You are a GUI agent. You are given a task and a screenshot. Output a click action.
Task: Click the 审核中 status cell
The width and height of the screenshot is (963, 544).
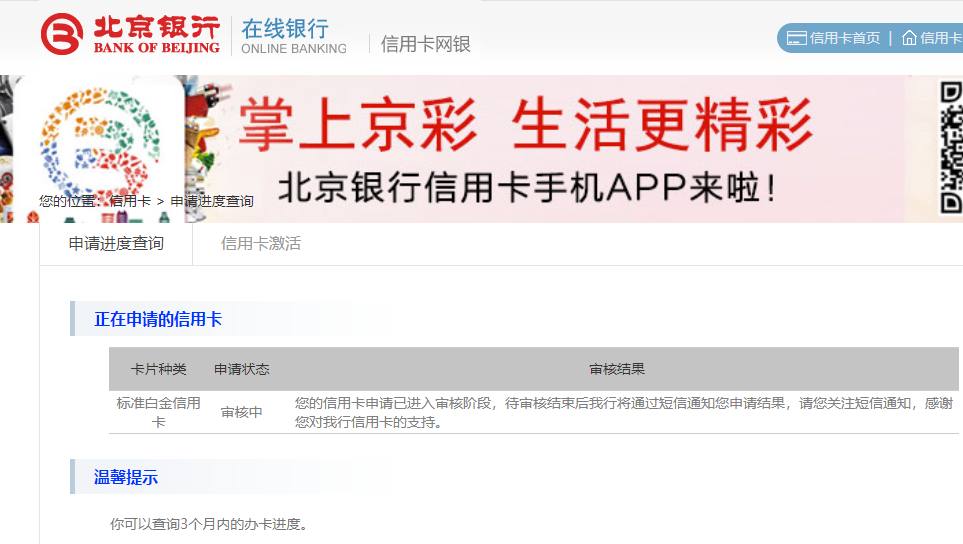click(x=241, y=413)
